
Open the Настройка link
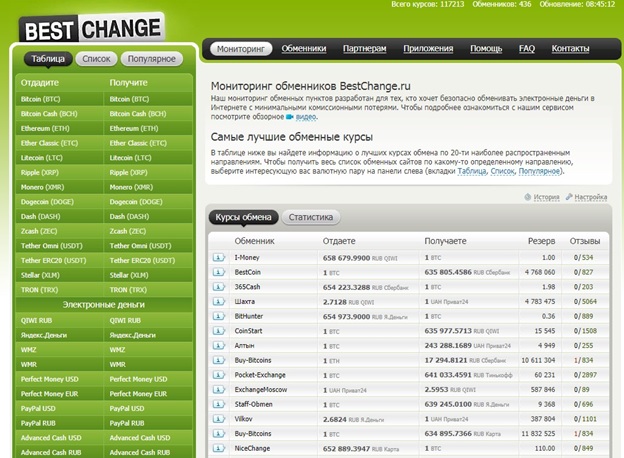point(591,197)
